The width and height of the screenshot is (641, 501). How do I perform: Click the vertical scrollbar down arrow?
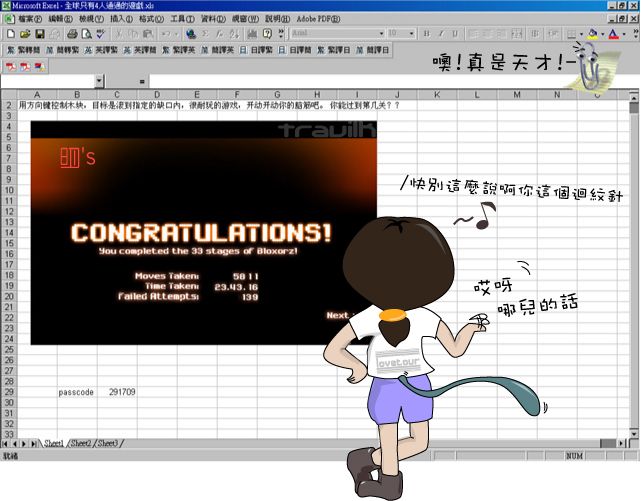pyautogui.click(x=634, y=434)
